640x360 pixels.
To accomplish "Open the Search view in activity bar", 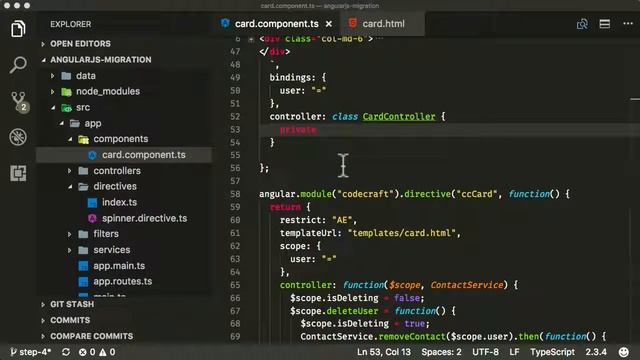I will [x=18, y=64].
